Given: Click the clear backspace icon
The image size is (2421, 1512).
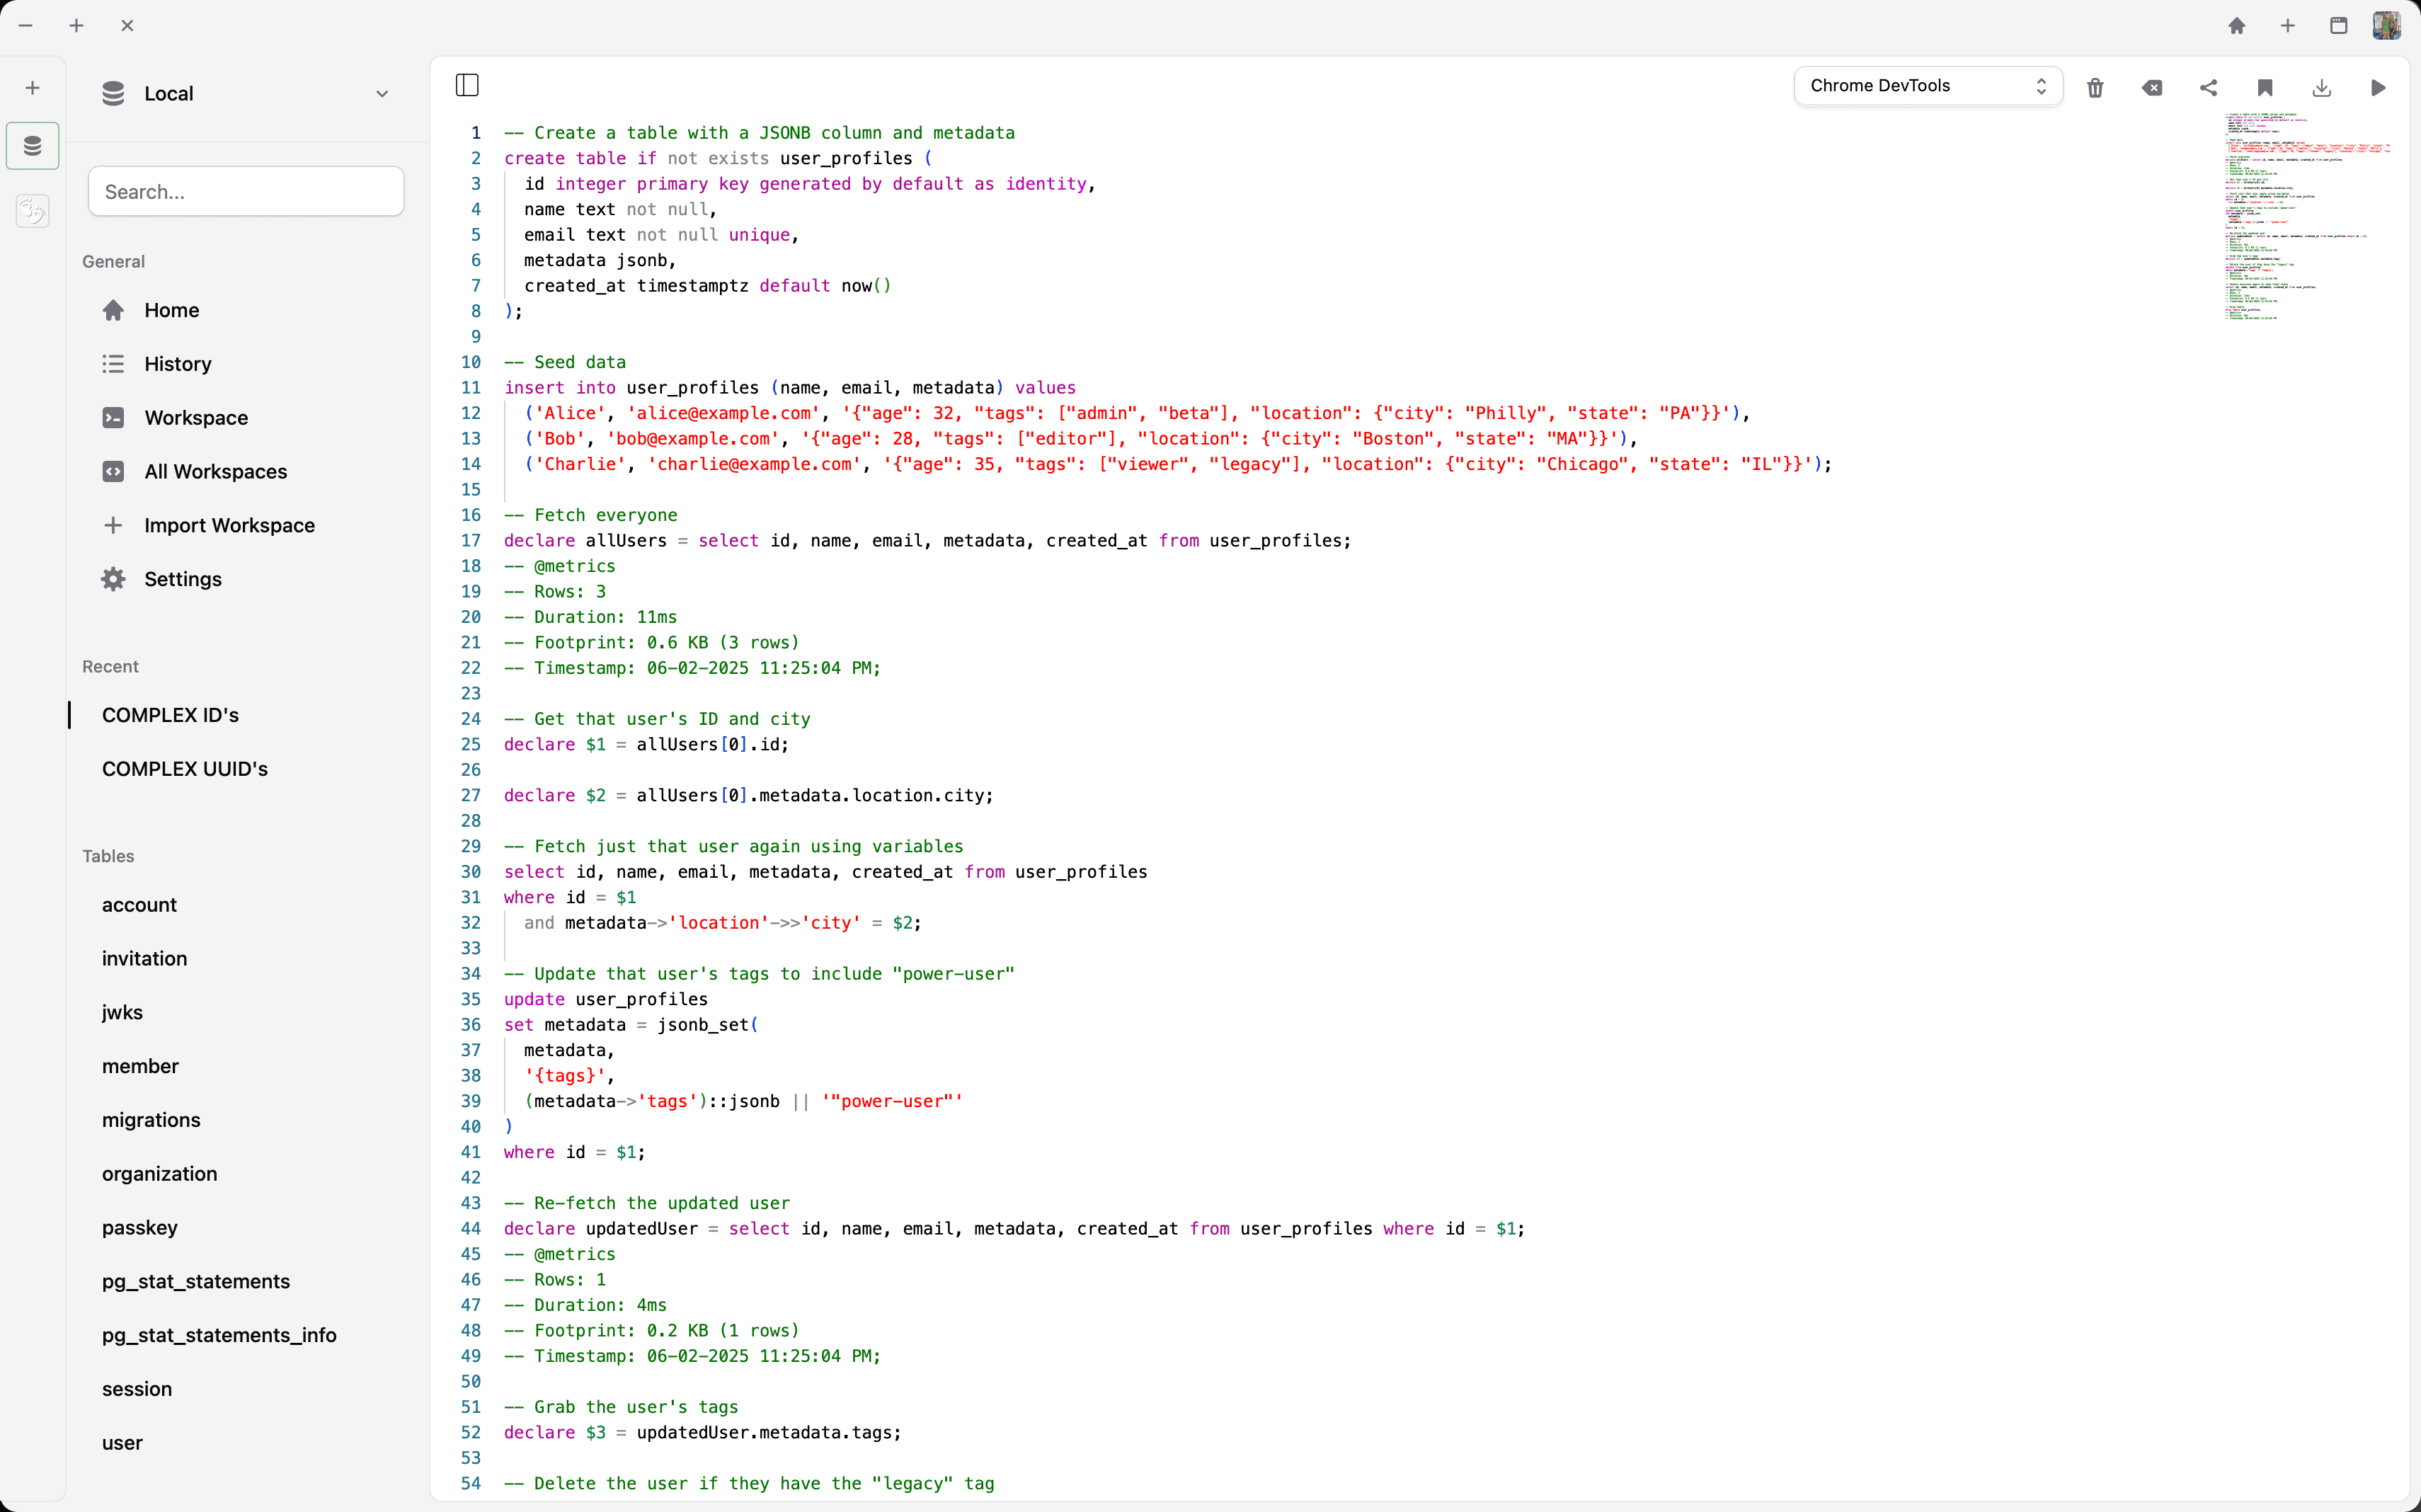Looking at the screenshot, I should coord(2152,88).
